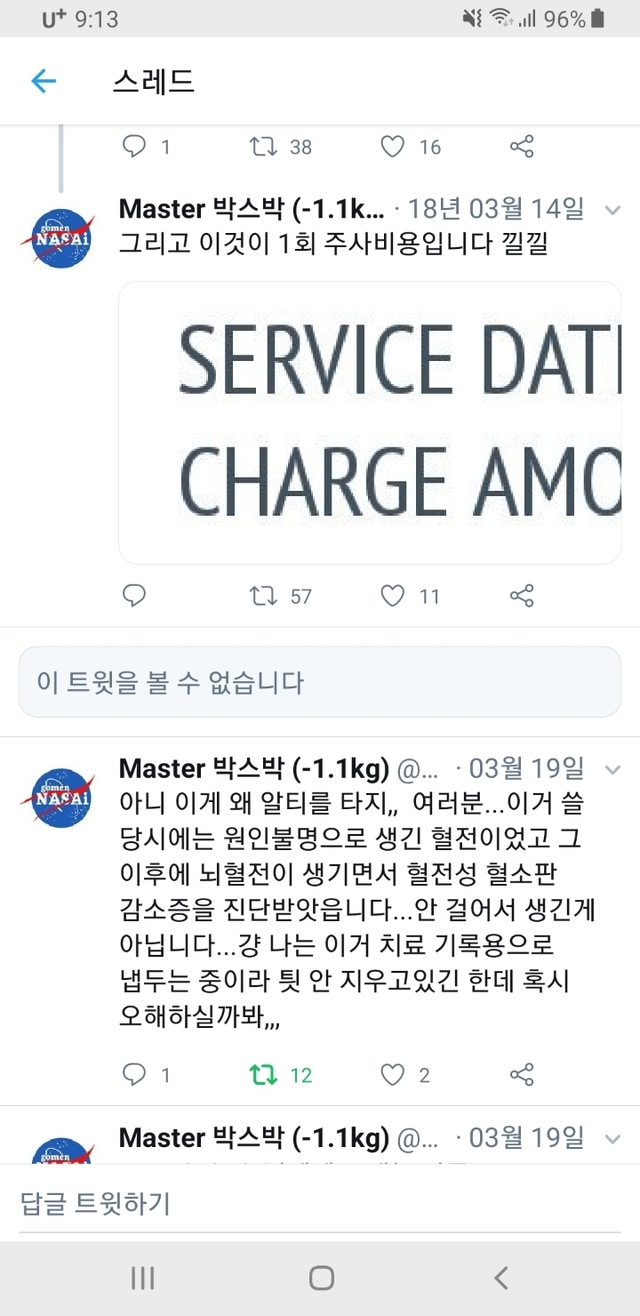The width and height of the screenshot is (640, 1316).
Task: Retweet the tweet with 57 retweets
Action: click(x=264, y=596)
